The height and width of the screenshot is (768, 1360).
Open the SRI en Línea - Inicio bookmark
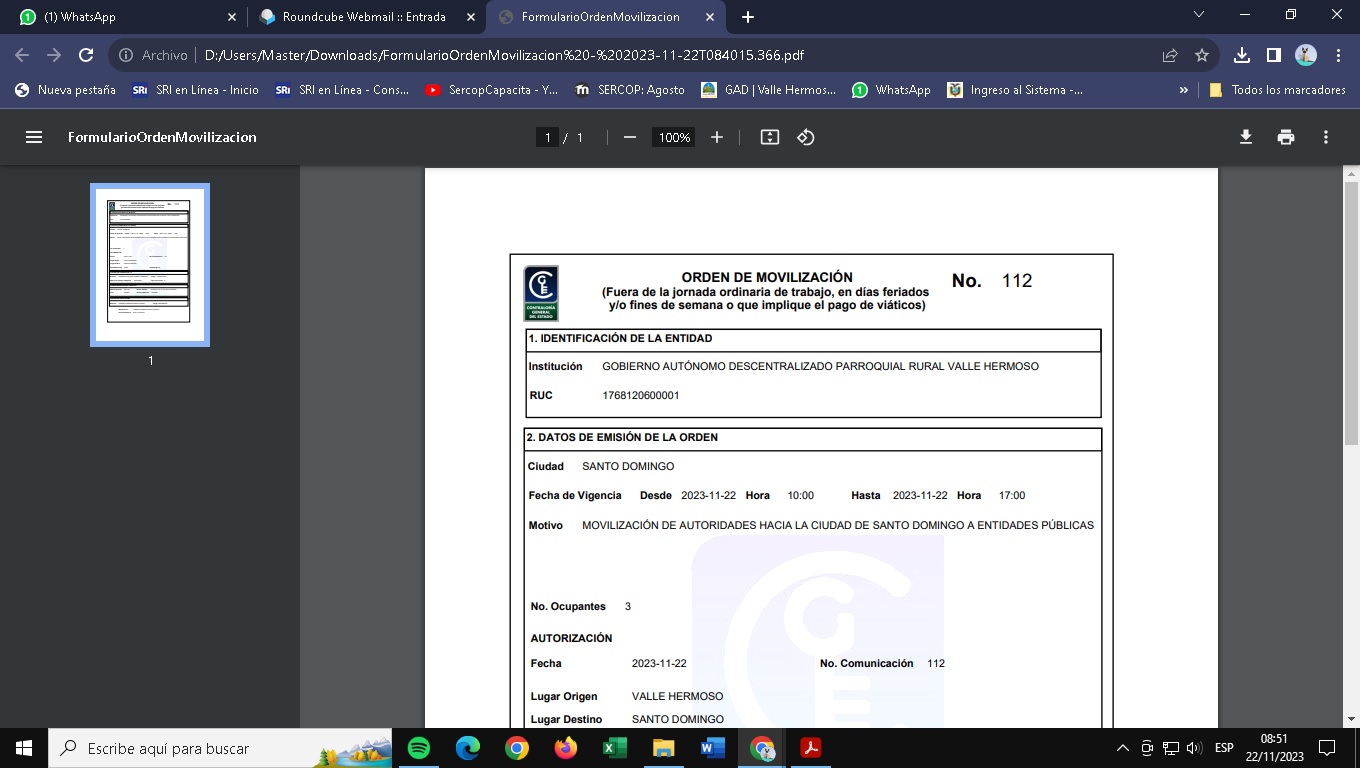coord(196,90)
